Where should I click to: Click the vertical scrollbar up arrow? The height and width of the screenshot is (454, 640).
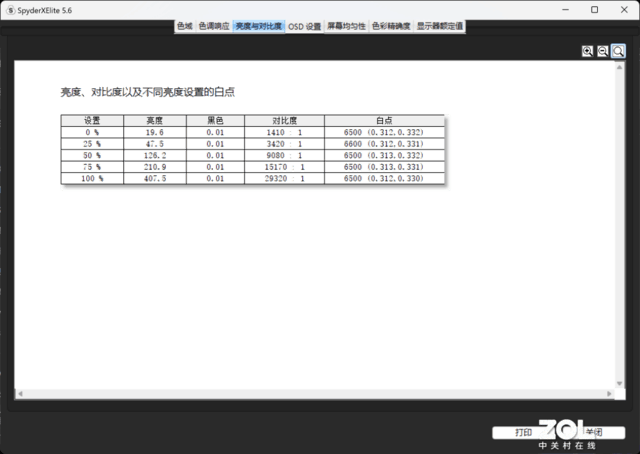point(620,67)
